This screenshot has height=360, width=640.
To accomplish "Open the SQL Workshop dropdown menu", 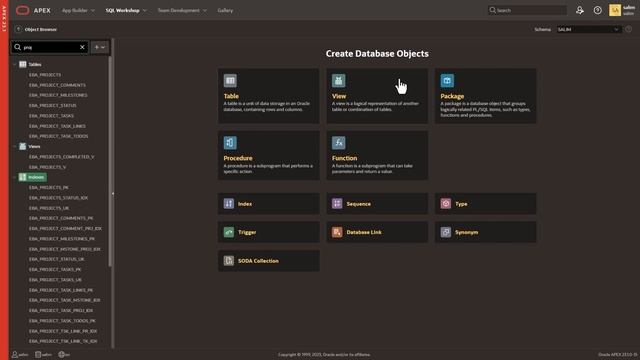I will [x=126, y=10].
